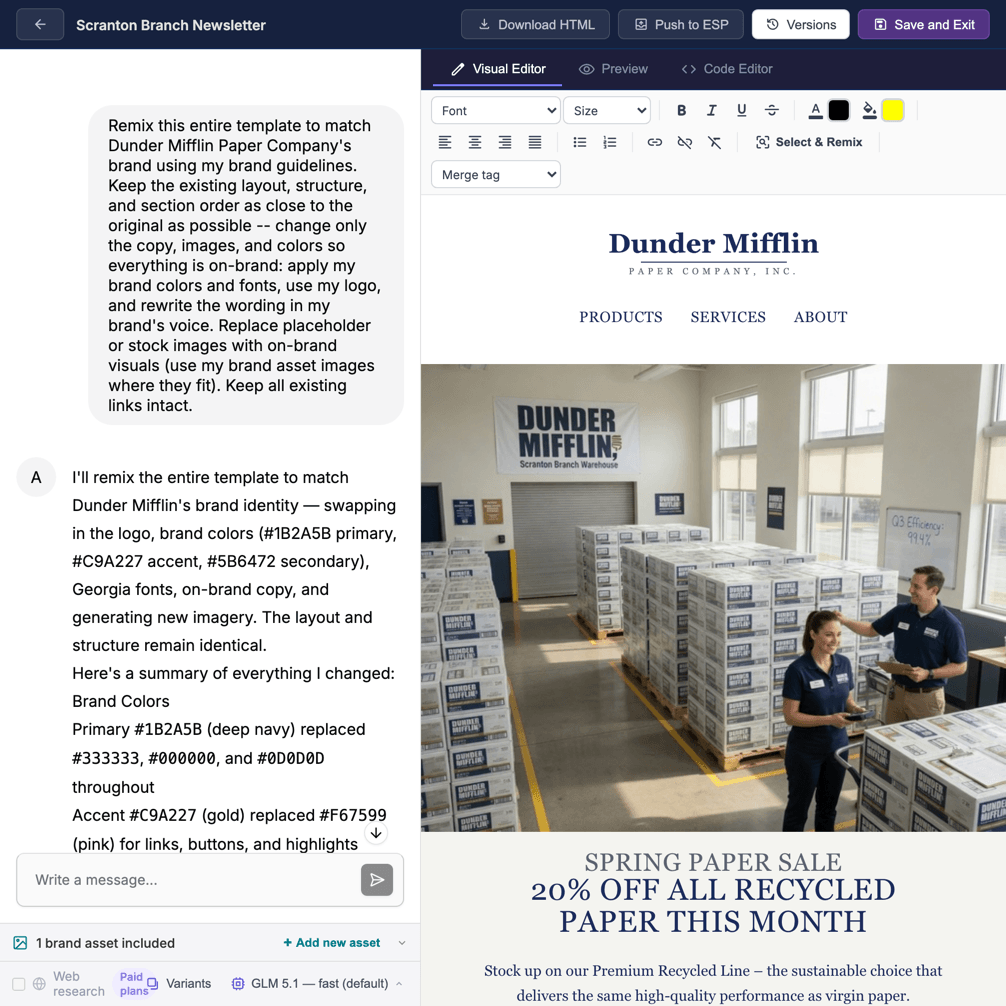Focus the Write a message field
Image resolution: width=1006 pixels, height=1006 pixels.
click(192, 880)
